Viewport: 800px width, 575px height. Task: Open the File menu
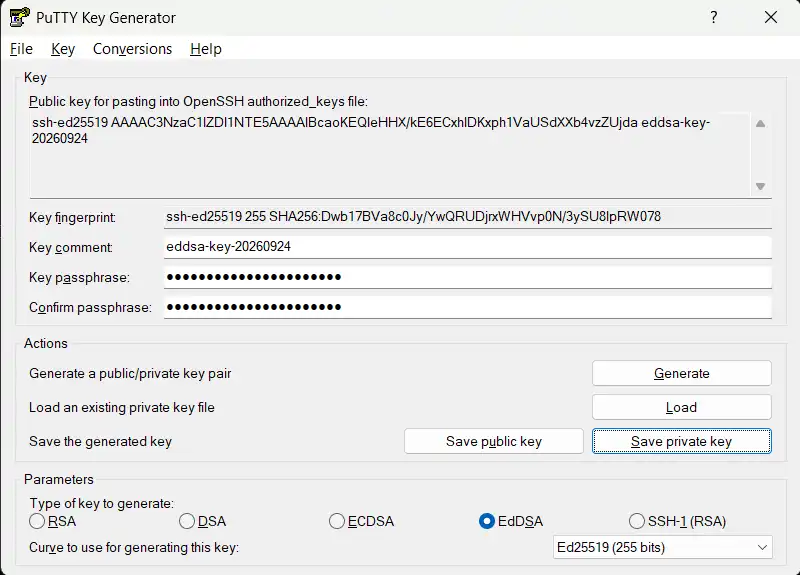point(21,49)
